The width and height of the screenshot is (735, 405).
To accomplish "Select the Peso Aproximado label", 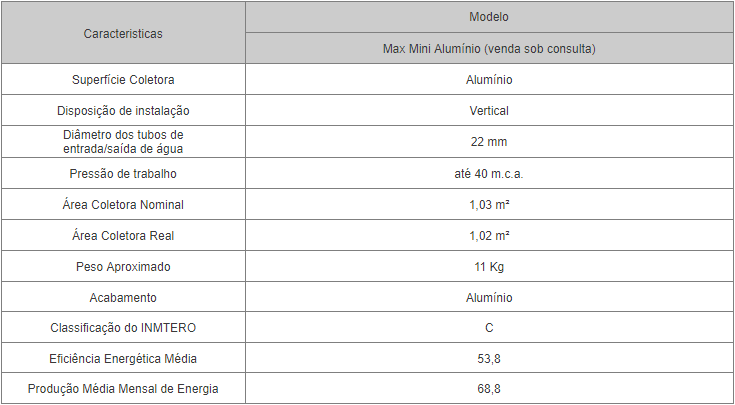I will 123,266.
